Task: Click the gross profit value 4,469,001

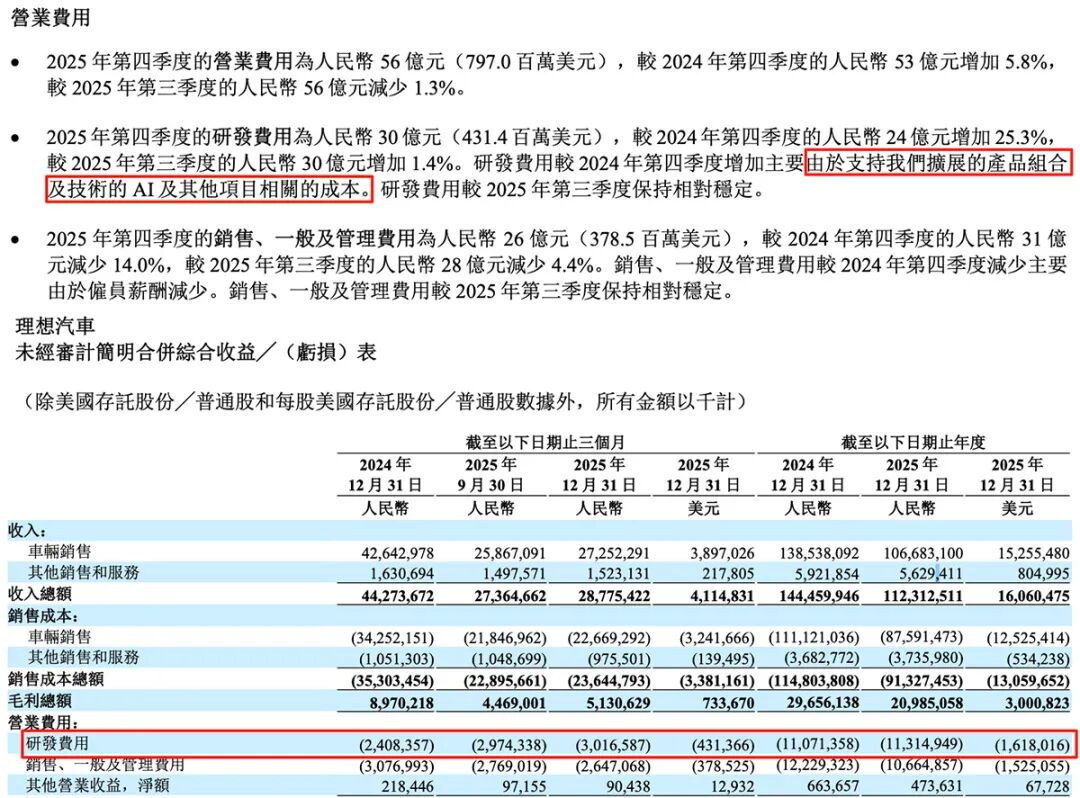Action: click(514, 704)
